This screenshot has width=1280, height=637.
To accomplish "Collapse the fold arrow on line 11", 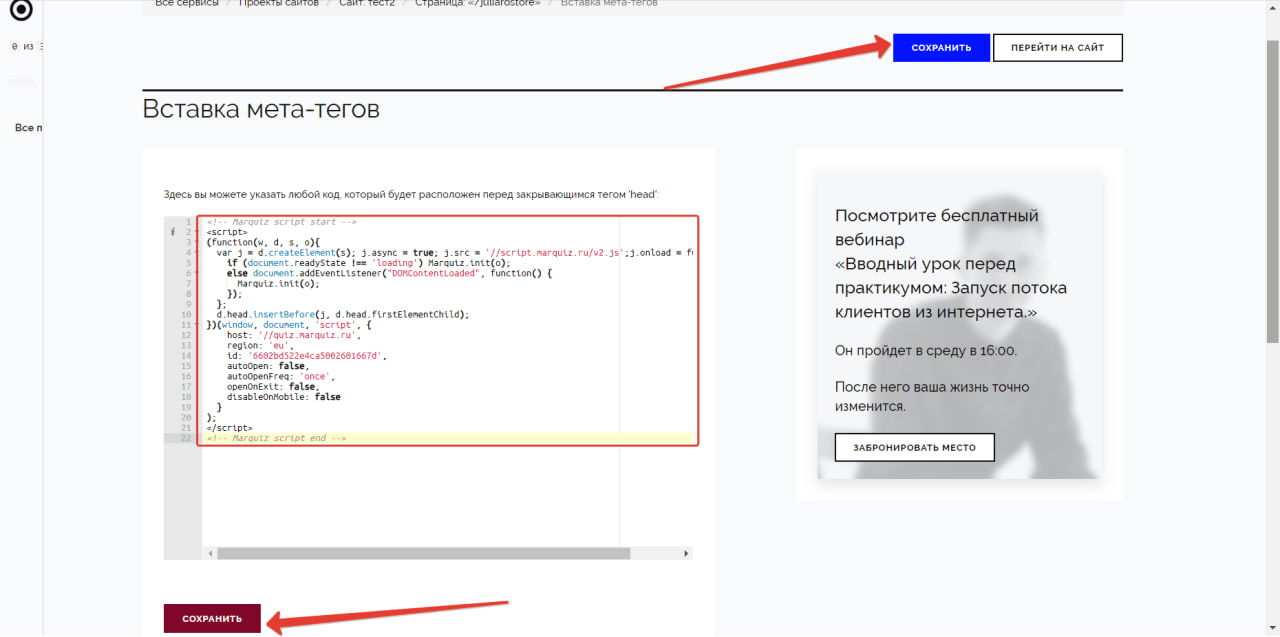I will pos(198,325).
